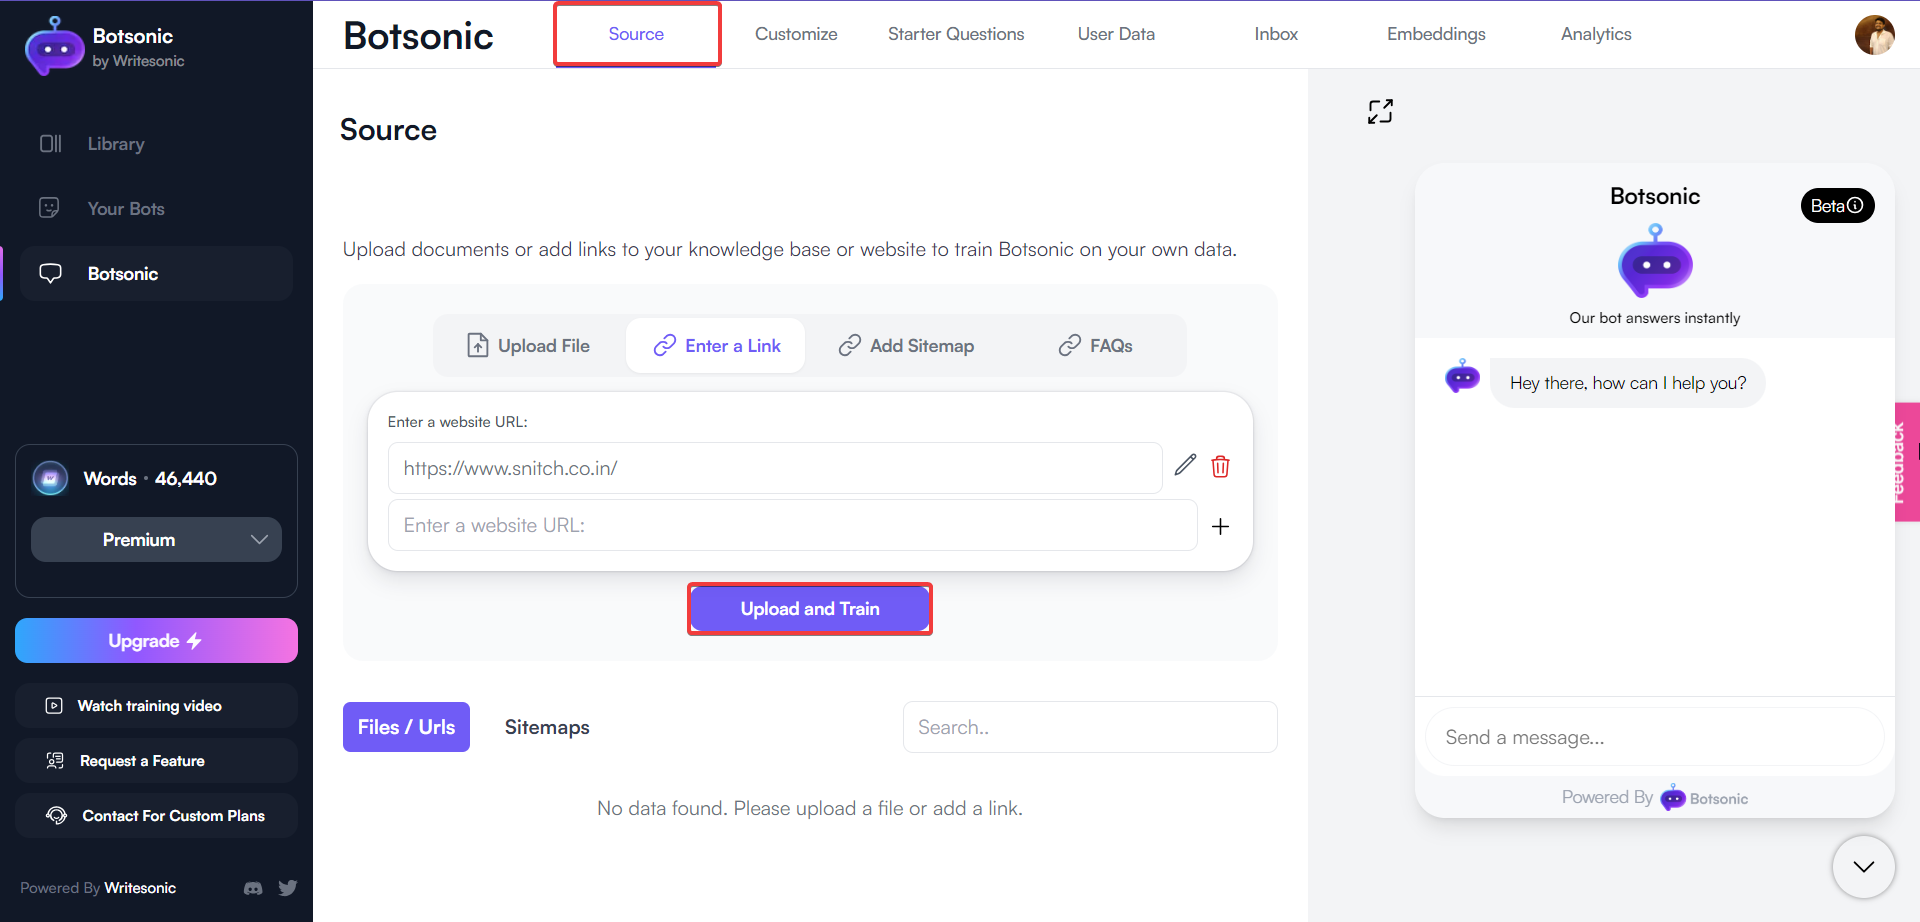
Task: Add another website URL with plus icon
Action: [1220, 525]
